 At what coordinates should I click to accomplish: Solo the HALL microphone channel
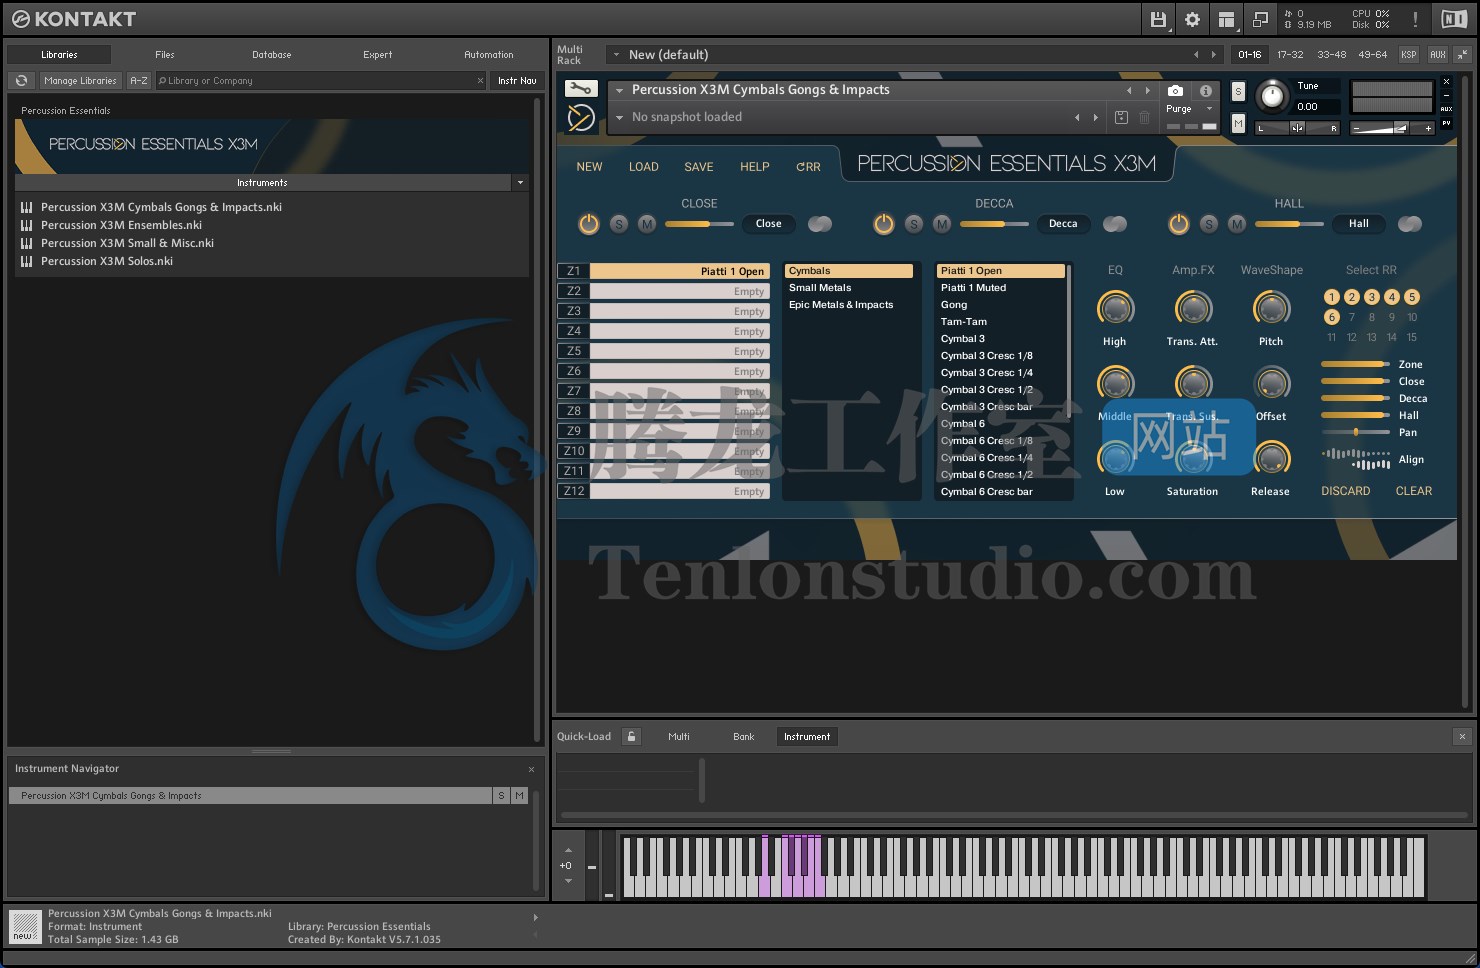coord(1209,224)
